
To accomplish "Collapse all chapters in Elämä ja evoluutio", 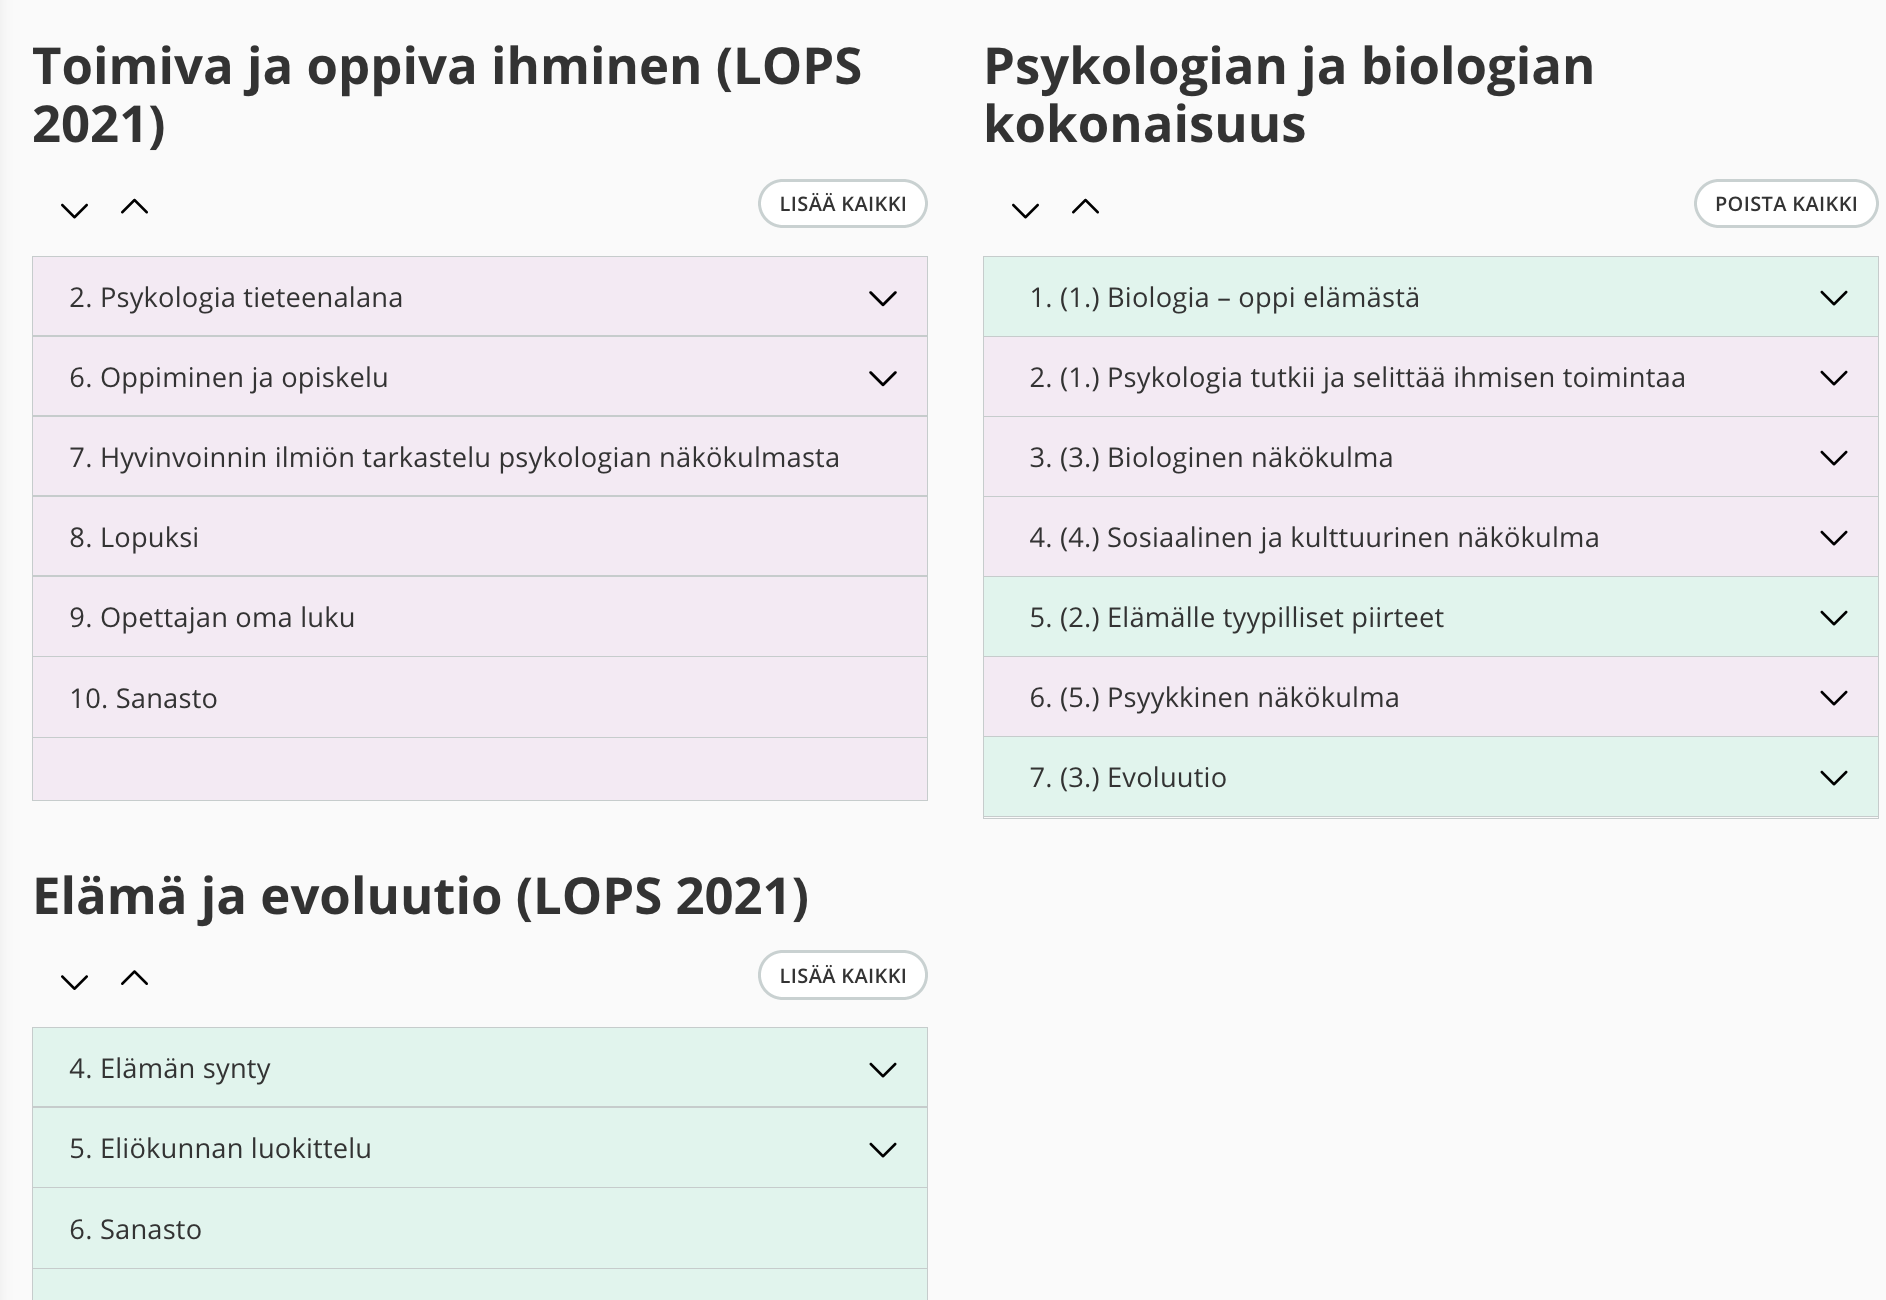I will [134, 978].
